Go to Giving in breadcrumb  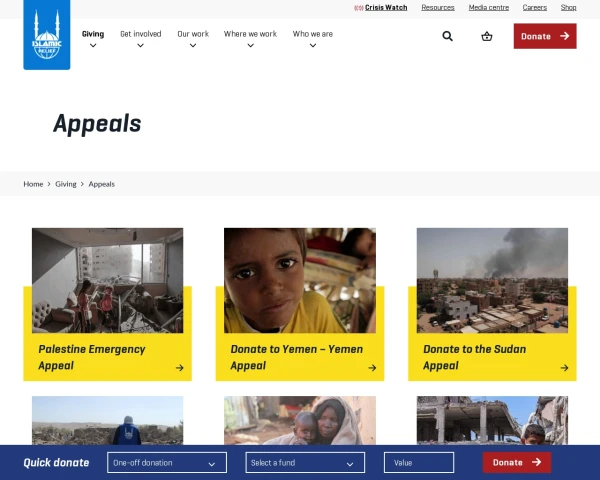tap(65, 184)
